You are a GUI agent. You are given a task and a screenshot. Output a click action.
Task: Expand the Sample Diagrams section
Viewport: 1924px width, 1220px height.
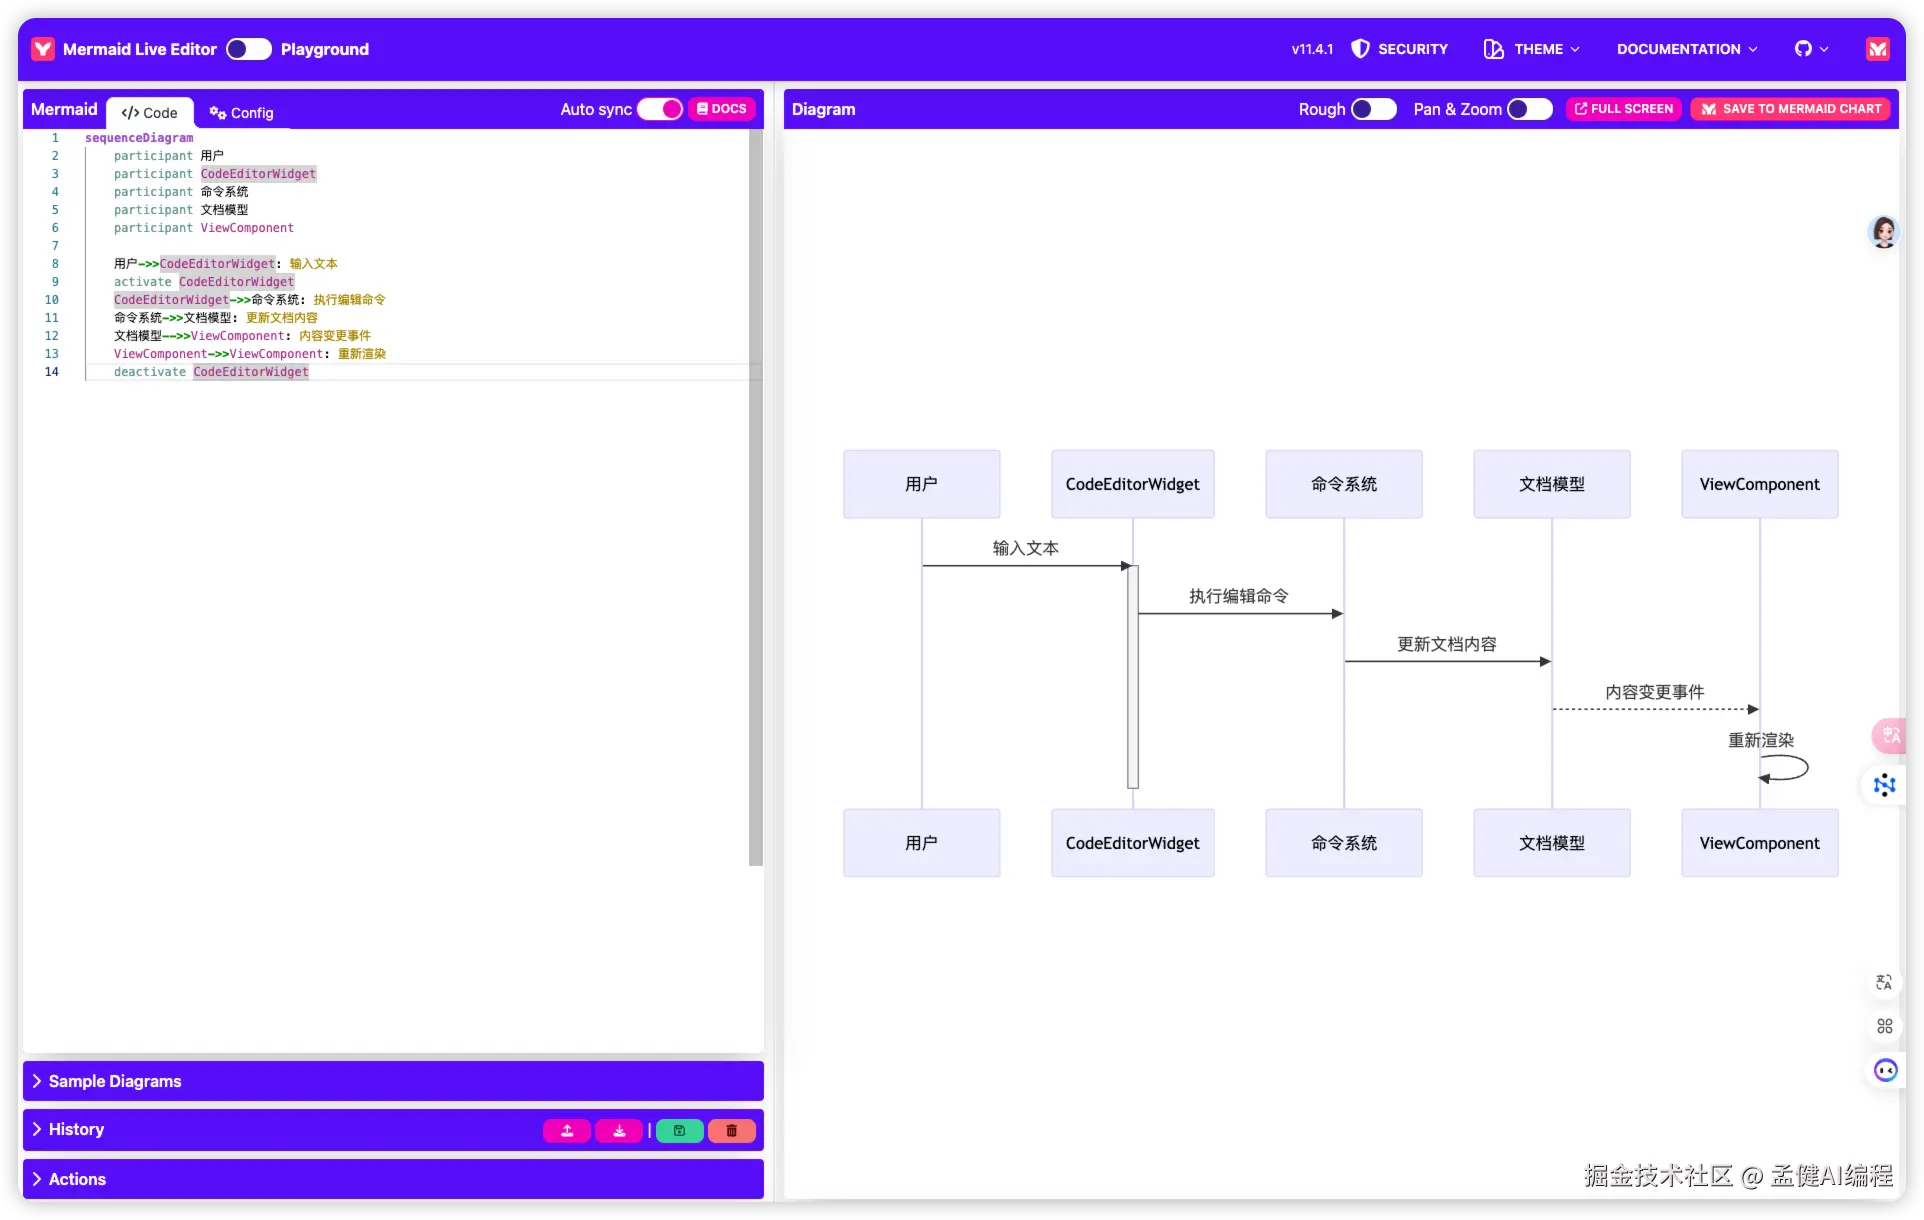(x=114, y=1081)
